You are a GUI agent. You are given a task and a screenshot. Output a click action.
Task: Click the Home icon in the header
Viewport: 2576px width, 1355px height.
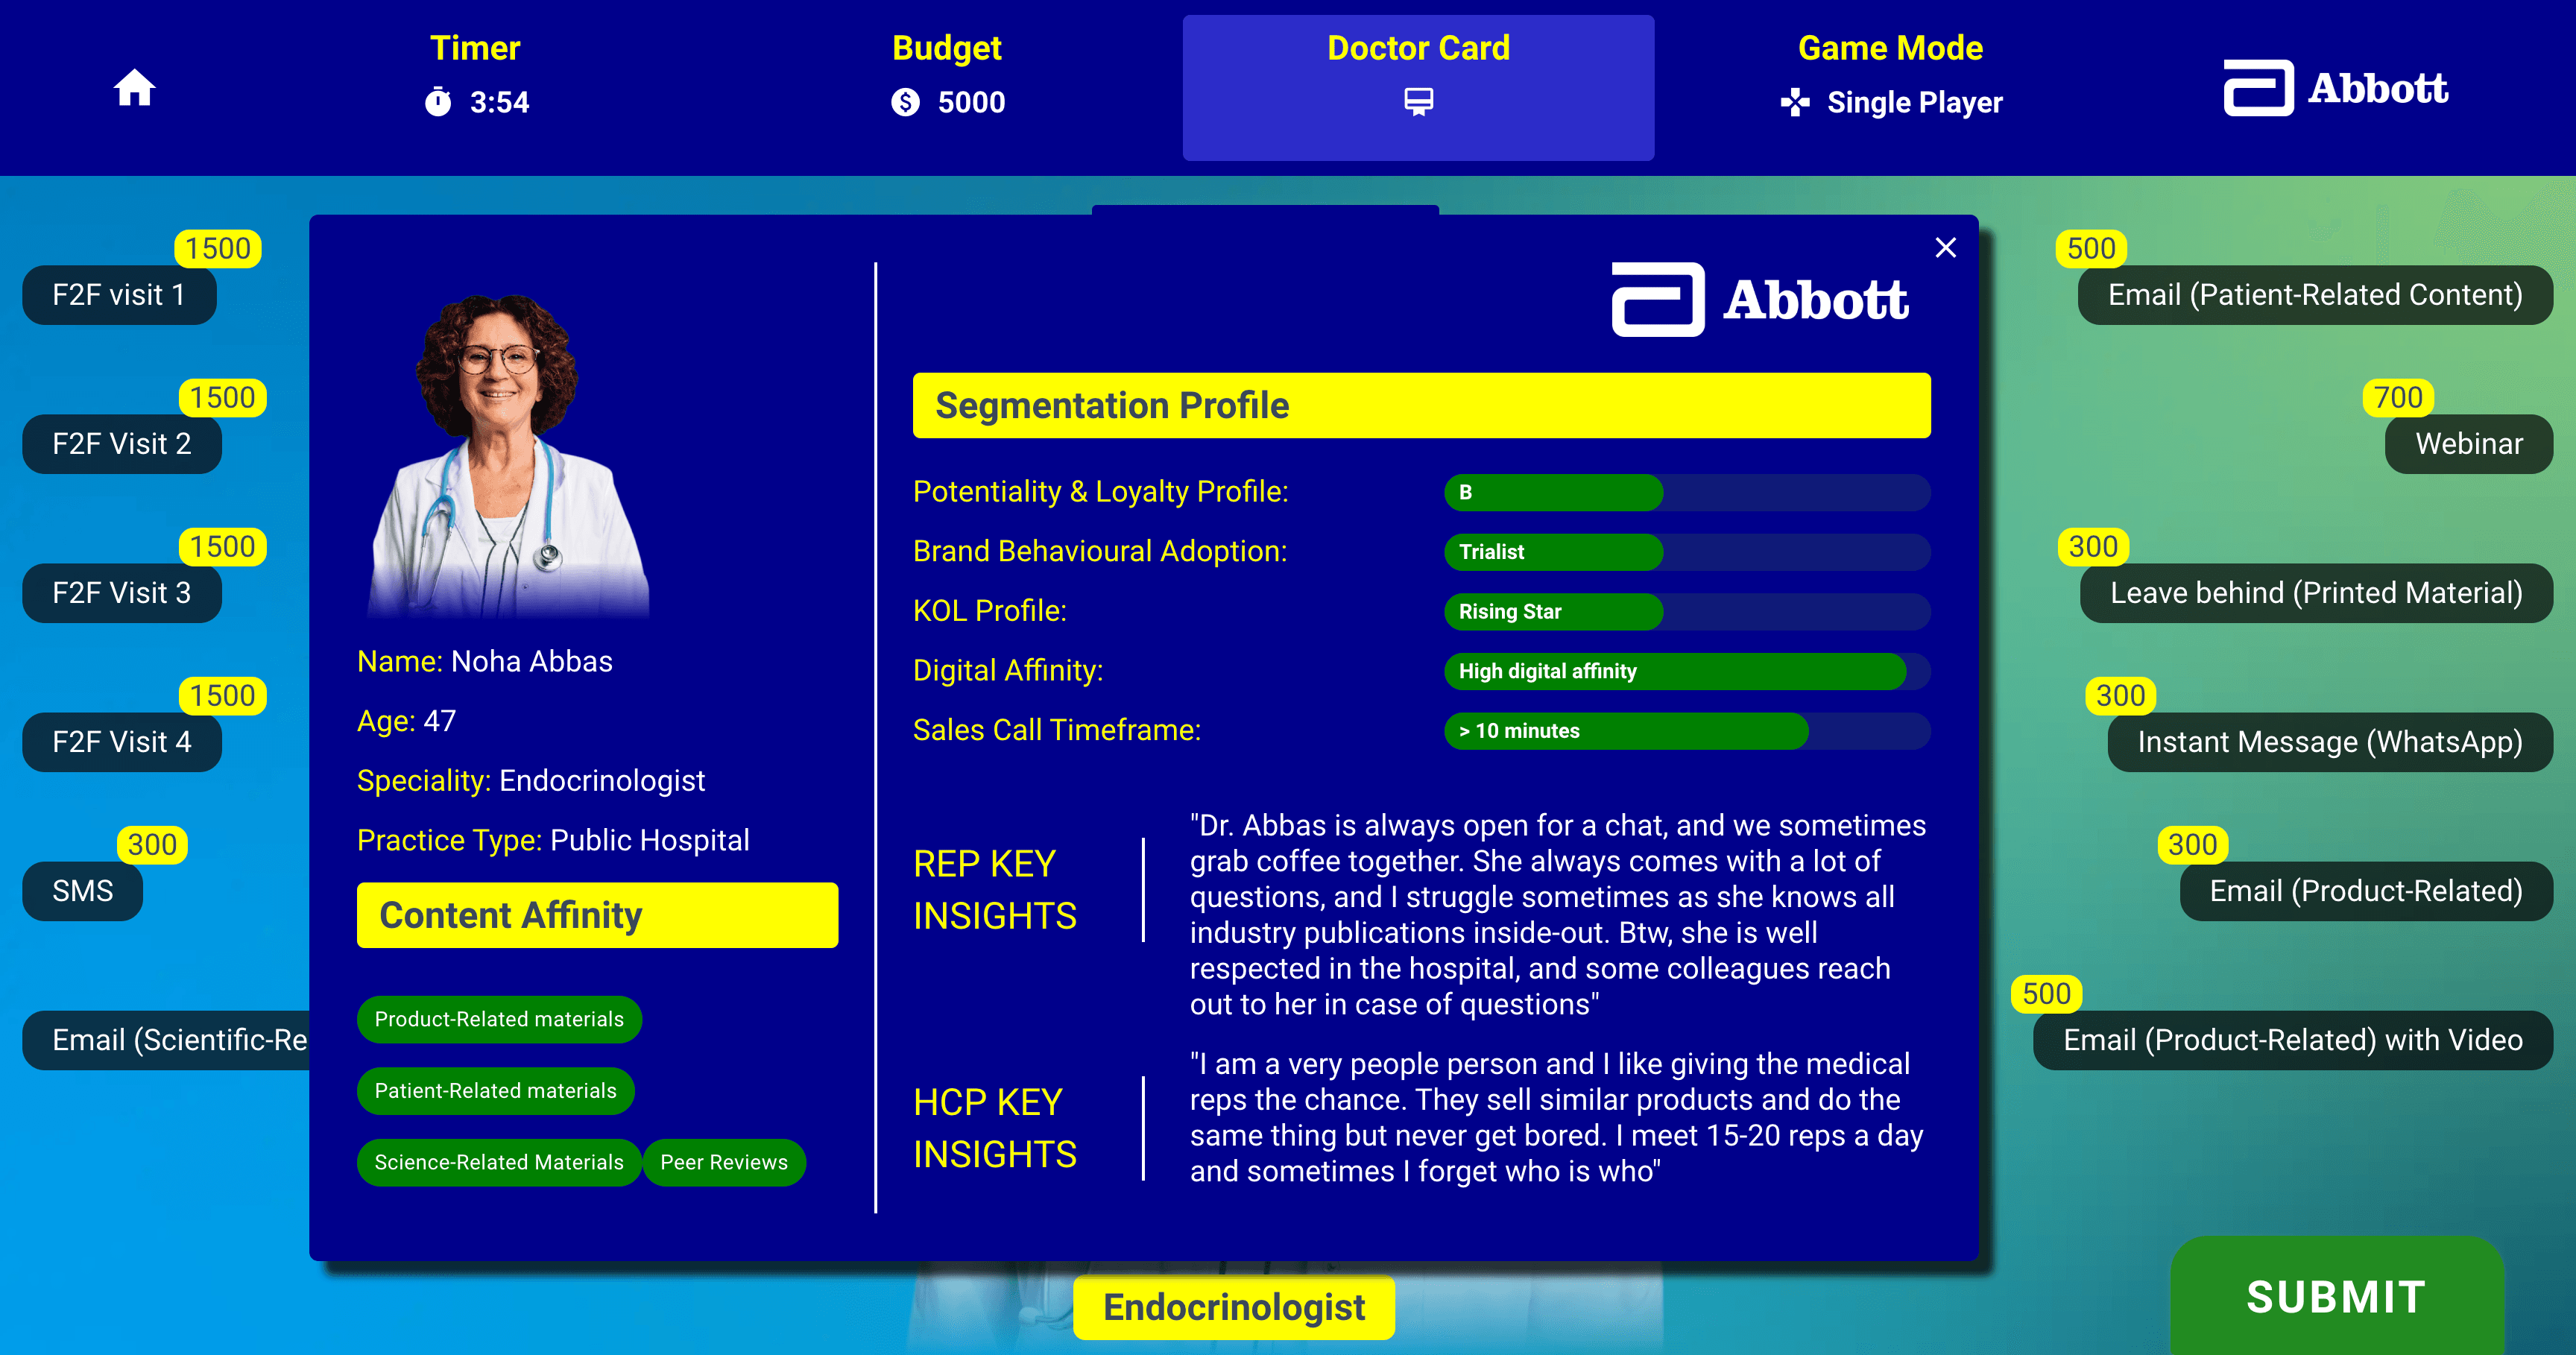(134, 88)
